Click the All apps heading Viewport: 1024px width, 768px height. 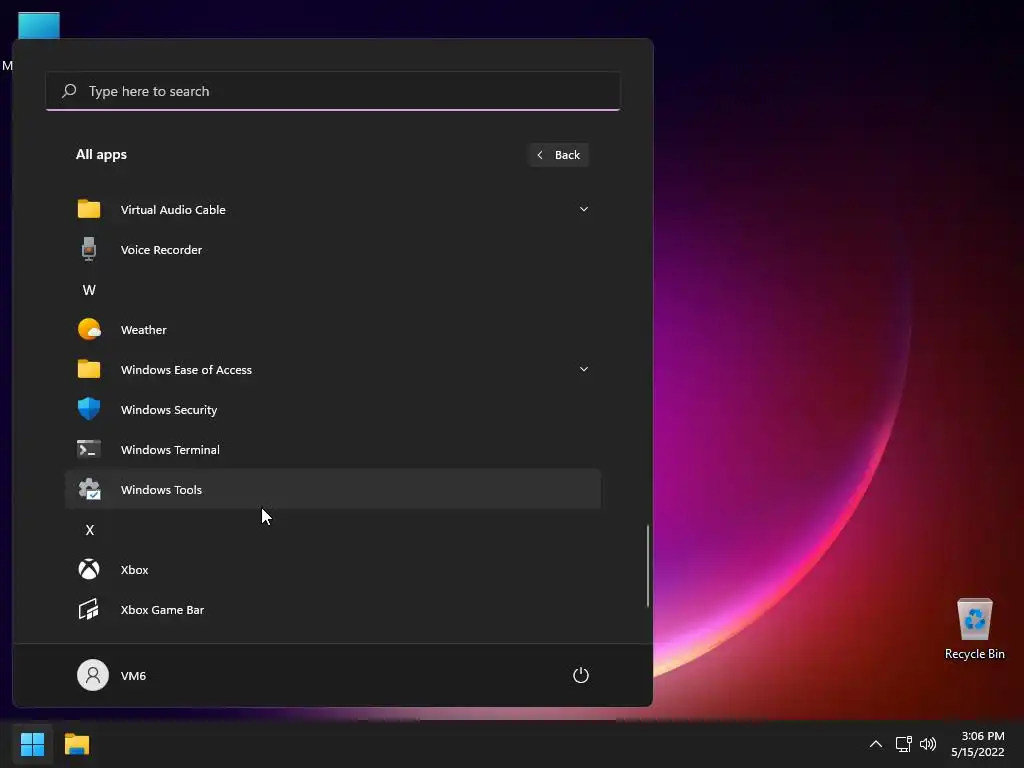[x=101, y=155]
